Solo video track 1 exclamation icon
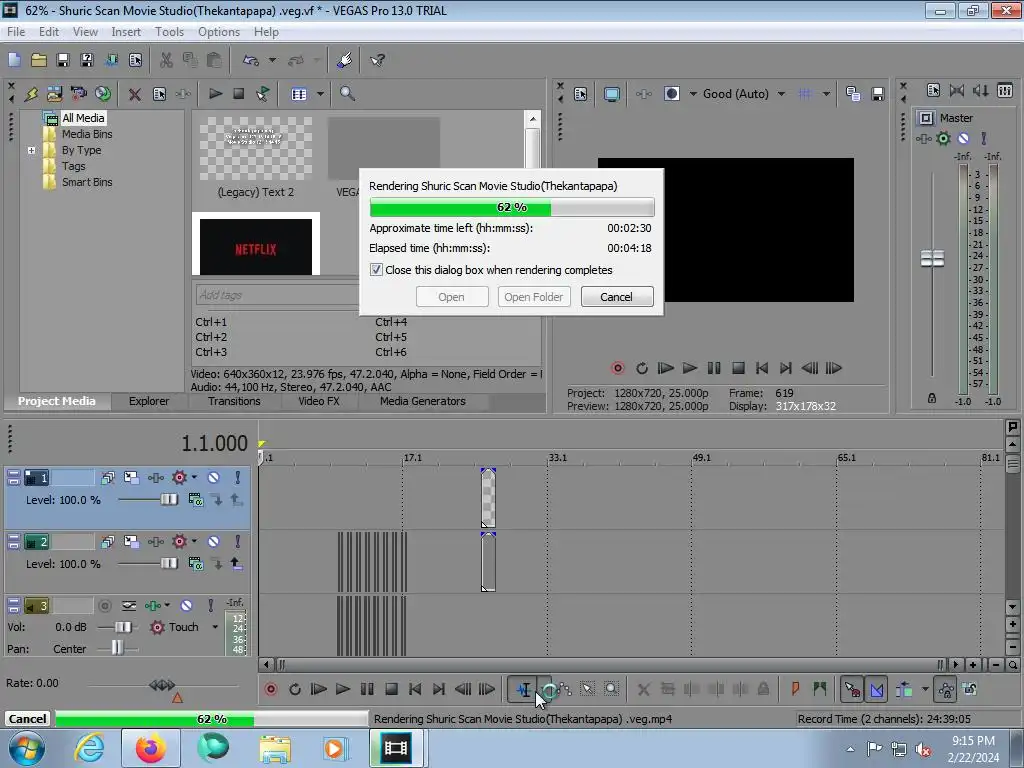 237,477
